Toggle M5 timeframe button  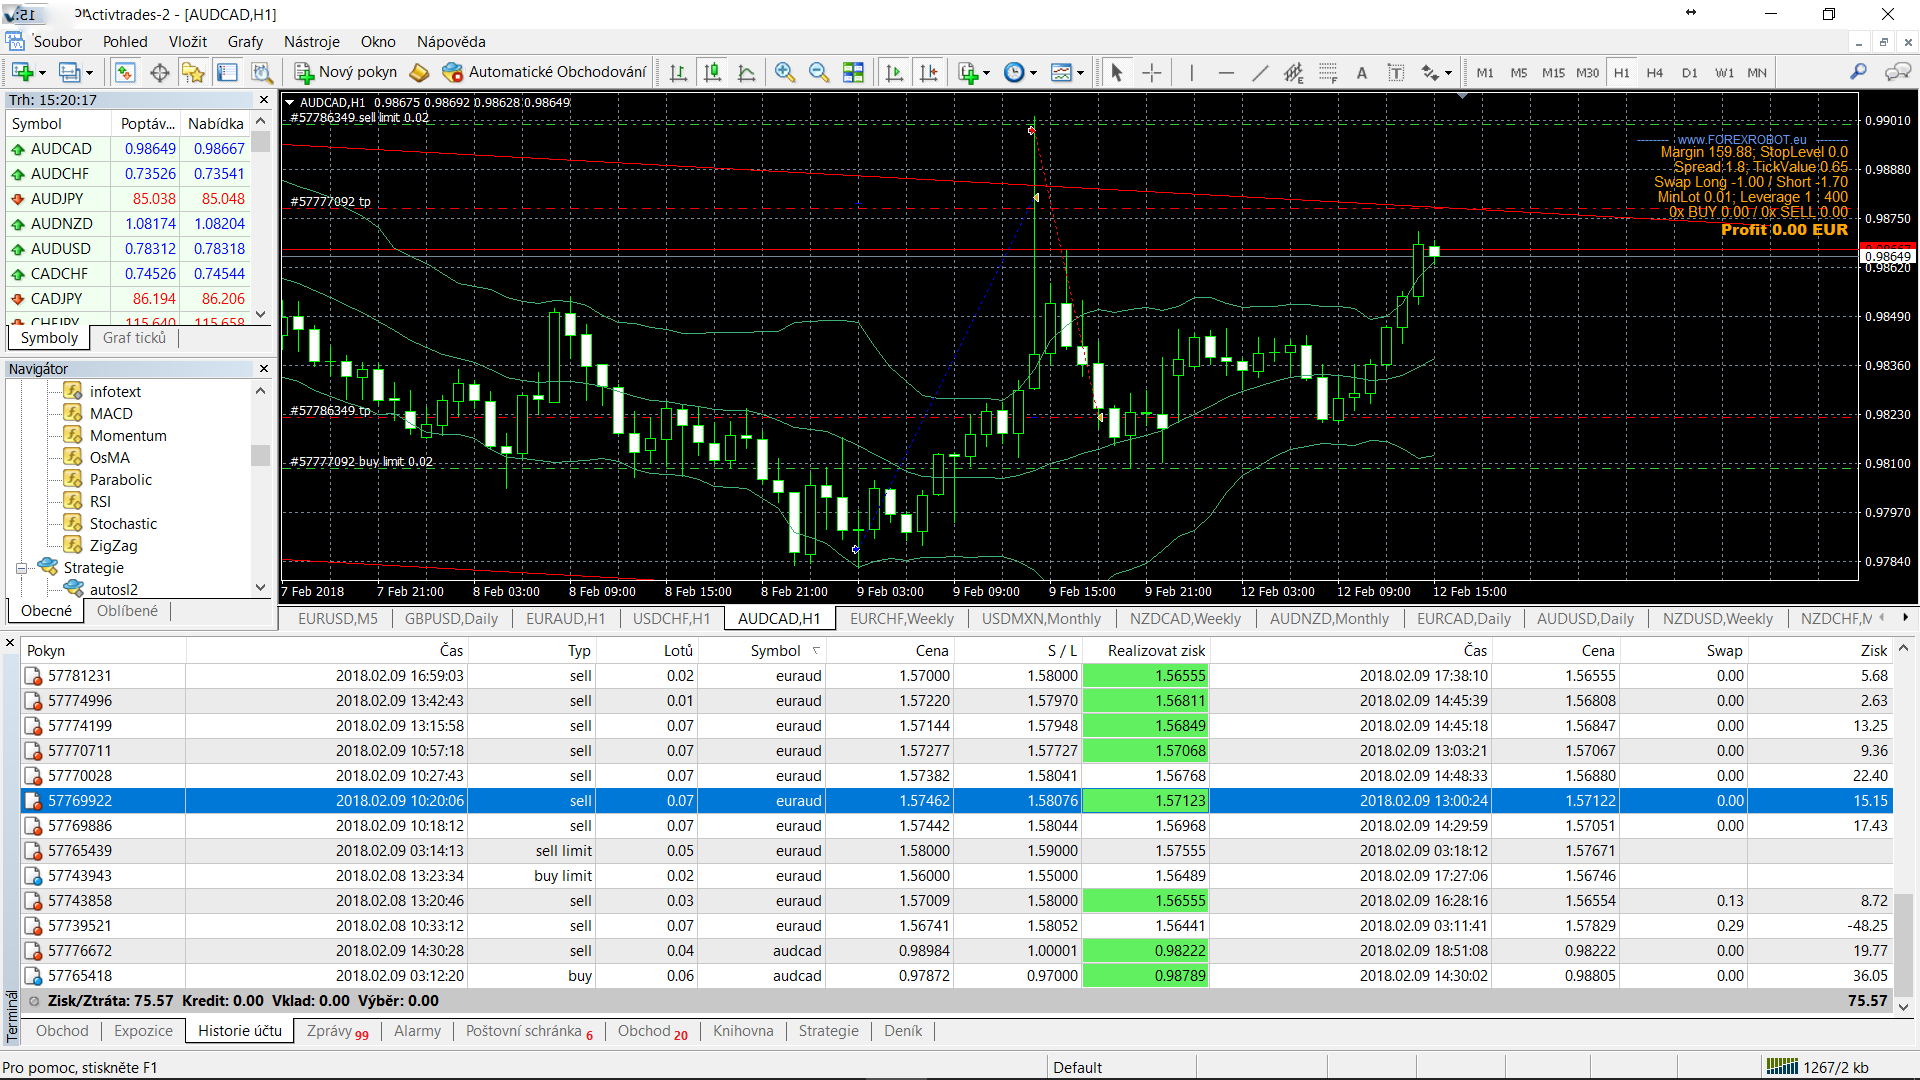[x=1519, y=72]
